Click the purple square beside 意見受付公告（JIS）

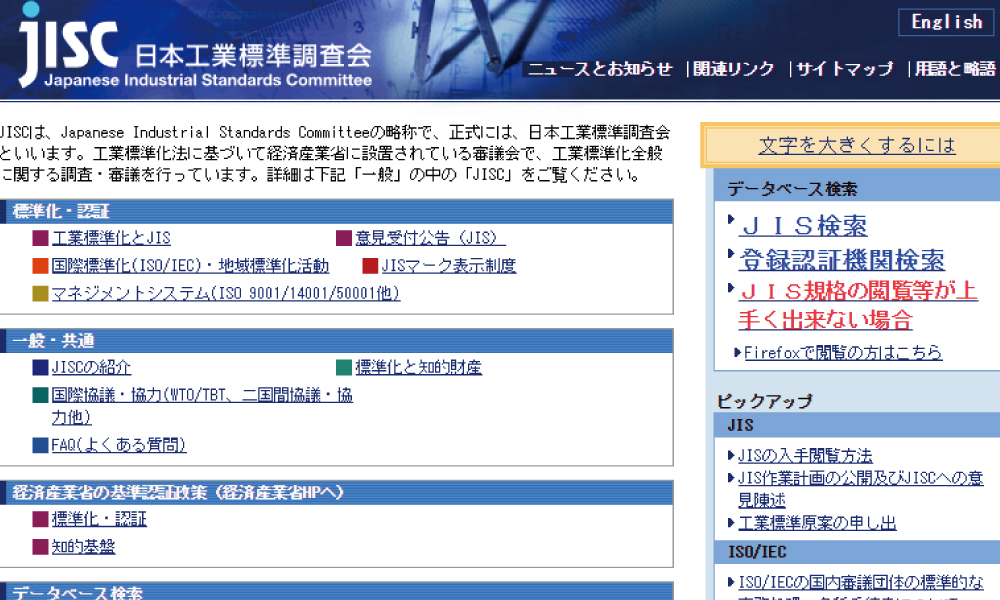point(344,238)
